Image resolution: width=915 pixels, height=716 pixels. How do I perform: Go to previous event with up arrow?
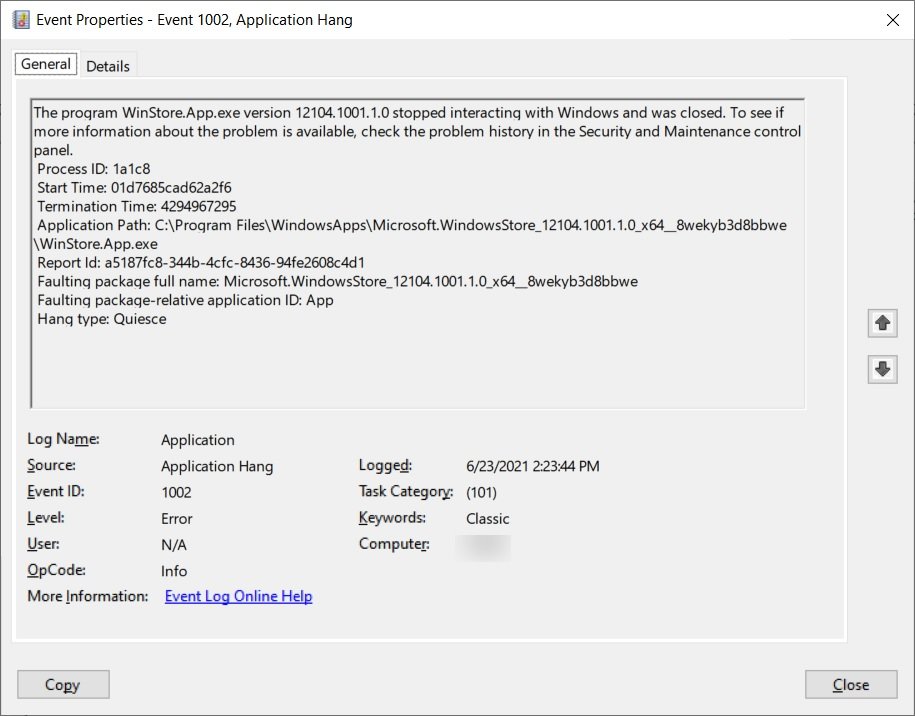coord(882,323)
